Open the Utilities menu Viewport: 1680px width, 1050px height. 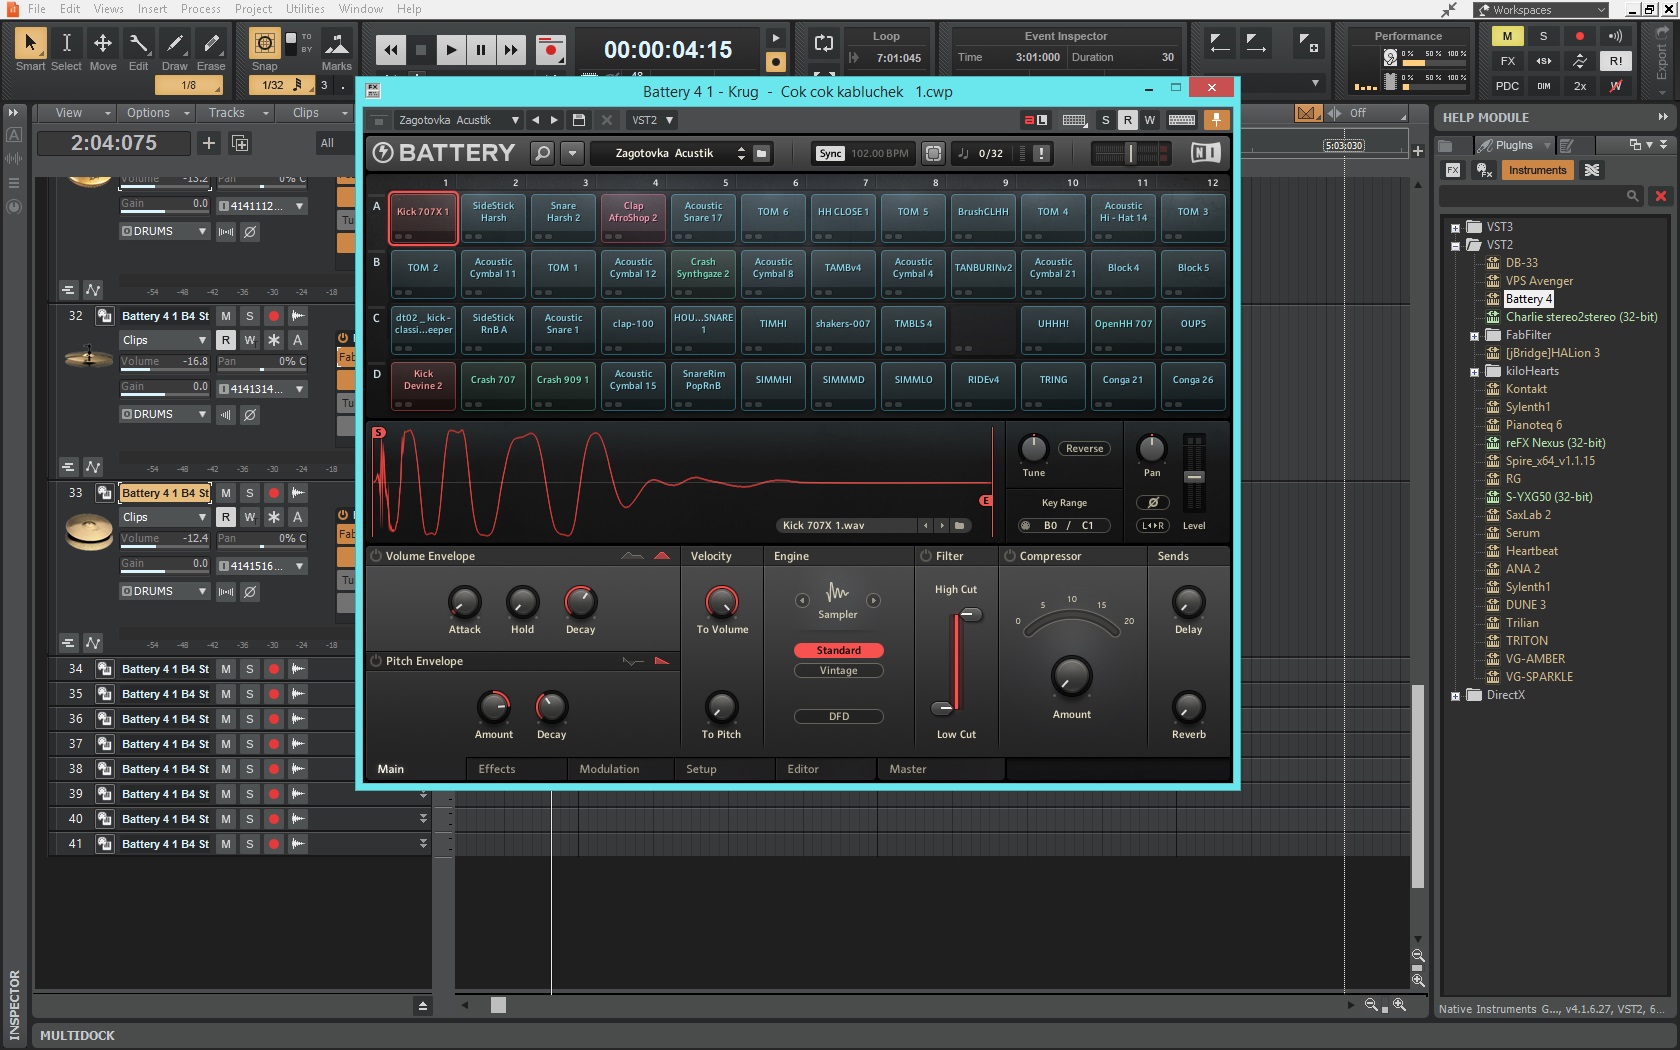coord(305,9)
